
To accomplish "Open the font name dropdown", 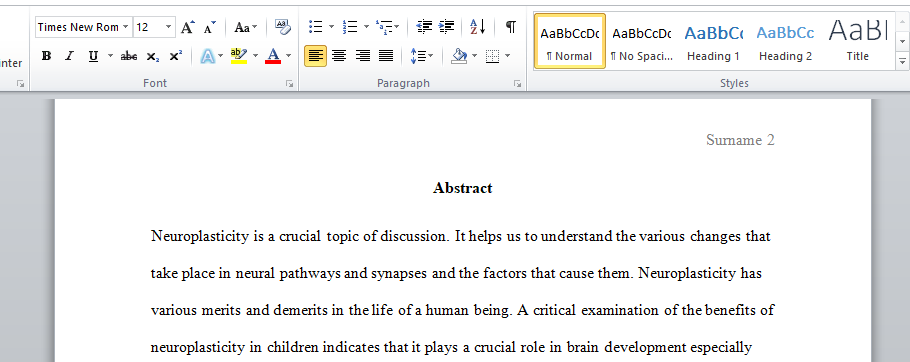I will 125,27.
